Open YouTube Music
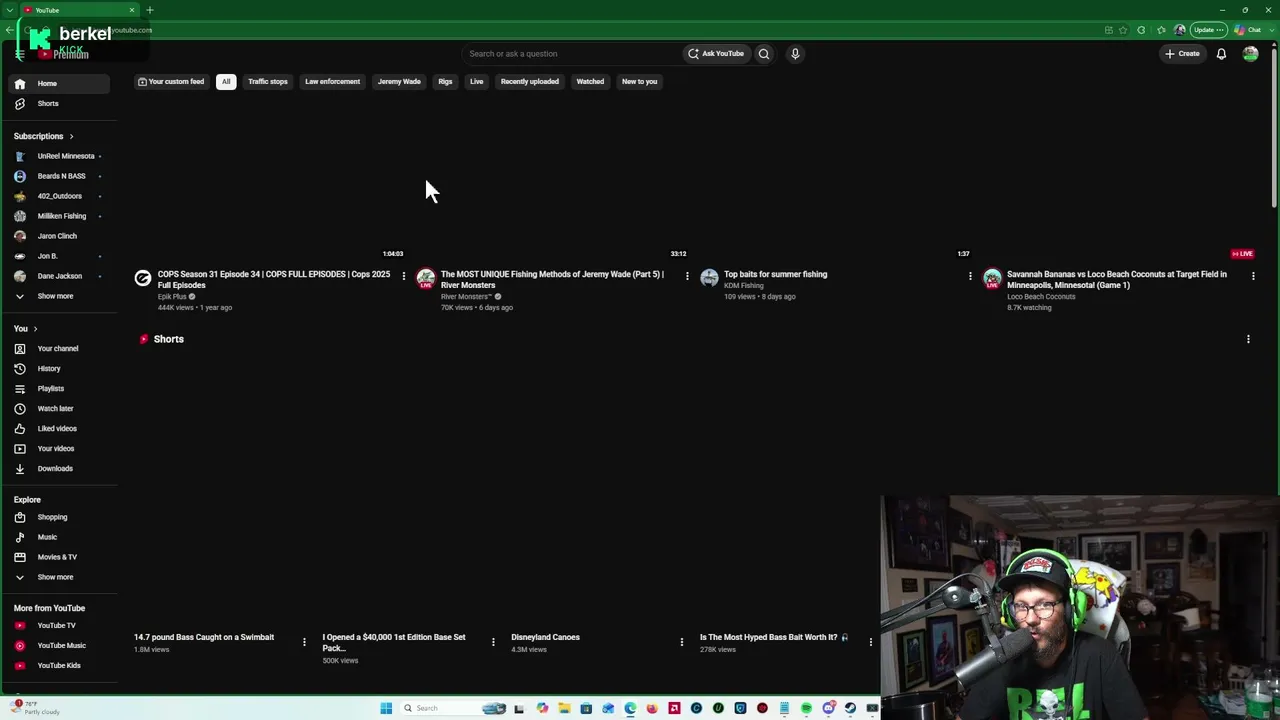This screenshot has height=720, width=1280. [x=60, y=646]
